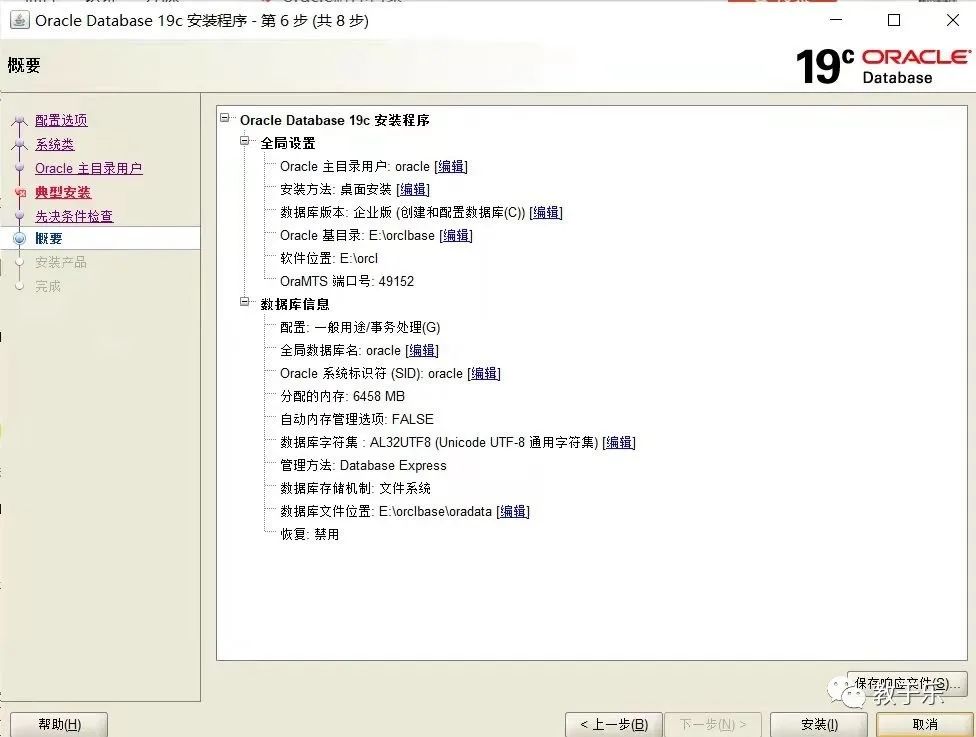
Task: Open the 先决条件检查 step
Action: point(74,216)
